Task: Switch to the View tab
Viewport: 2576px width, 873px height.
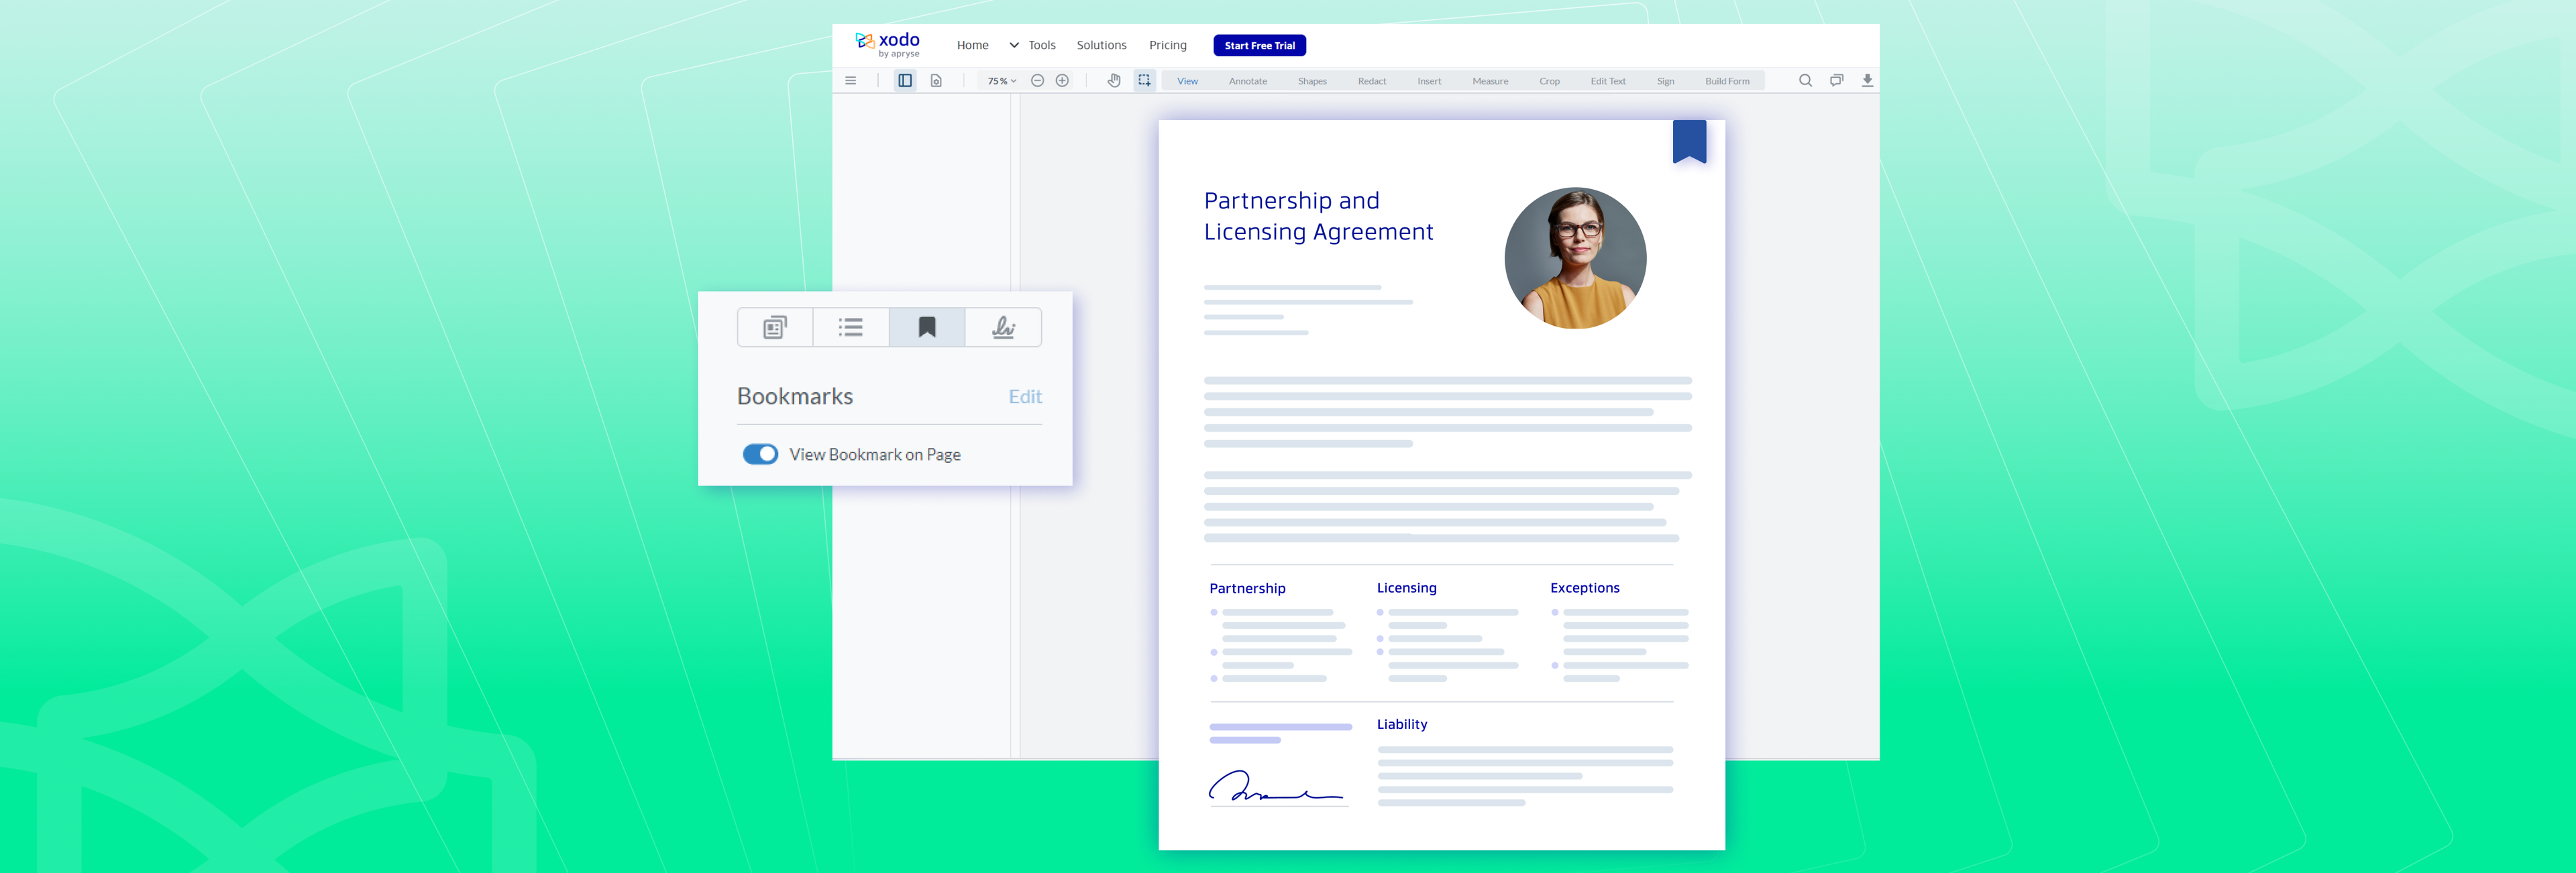Action: pyautogui.click(x=1187, y=81)
